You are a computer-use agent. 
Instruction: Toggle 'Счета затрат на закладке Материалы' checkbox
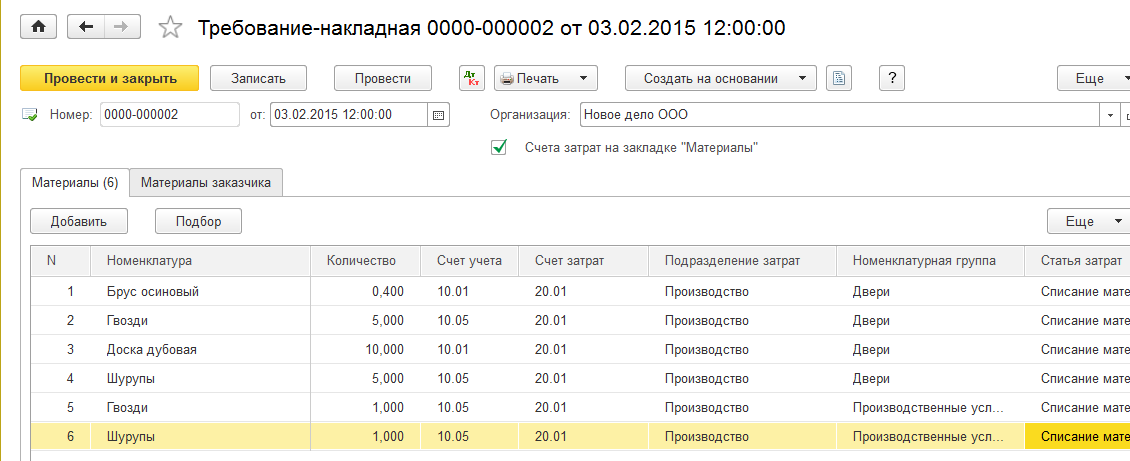[x=499, y=148]
